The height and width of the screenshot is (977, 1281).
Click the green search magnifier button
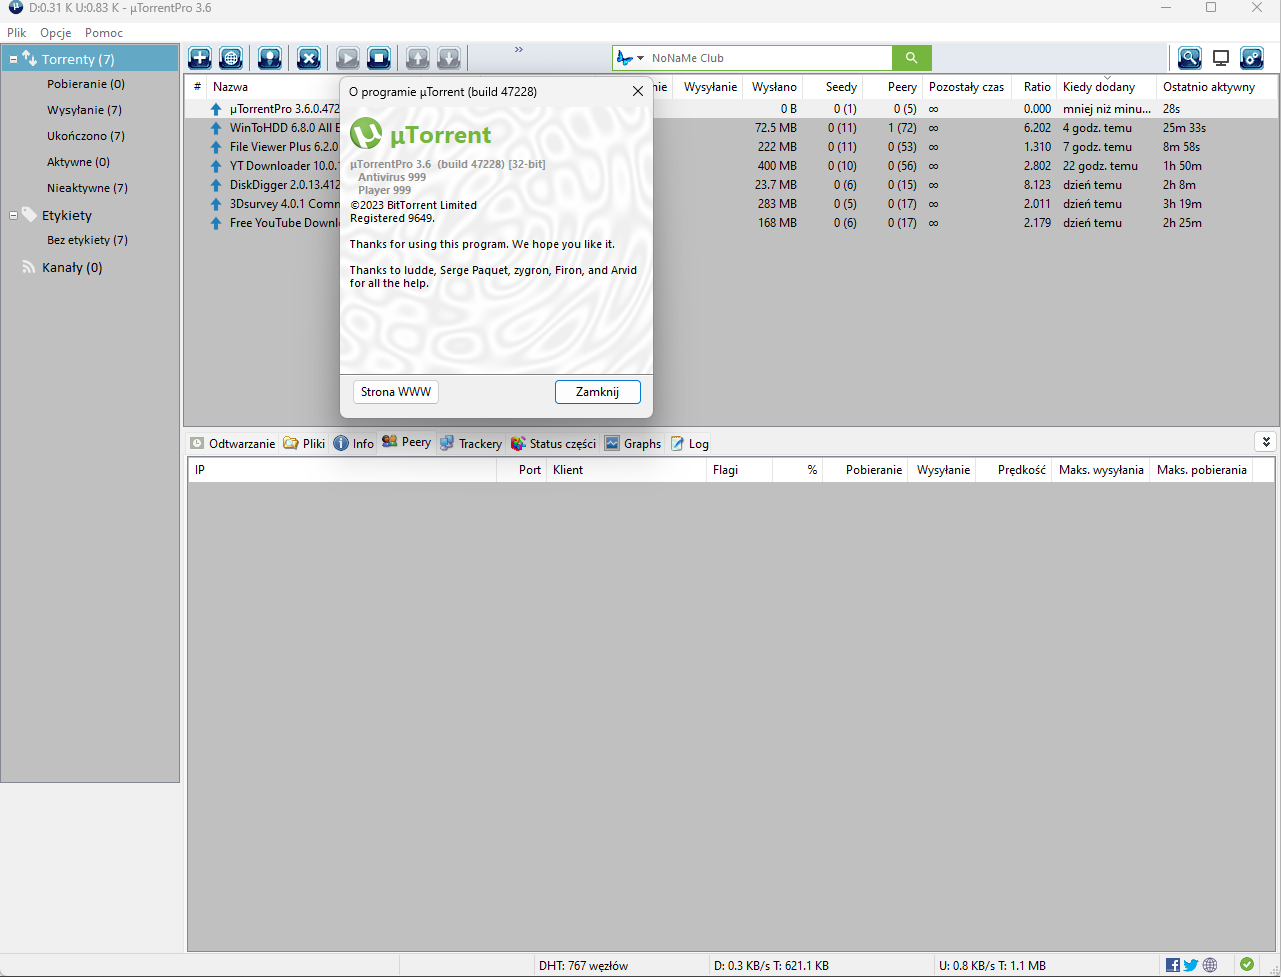(x=912, y=58)
